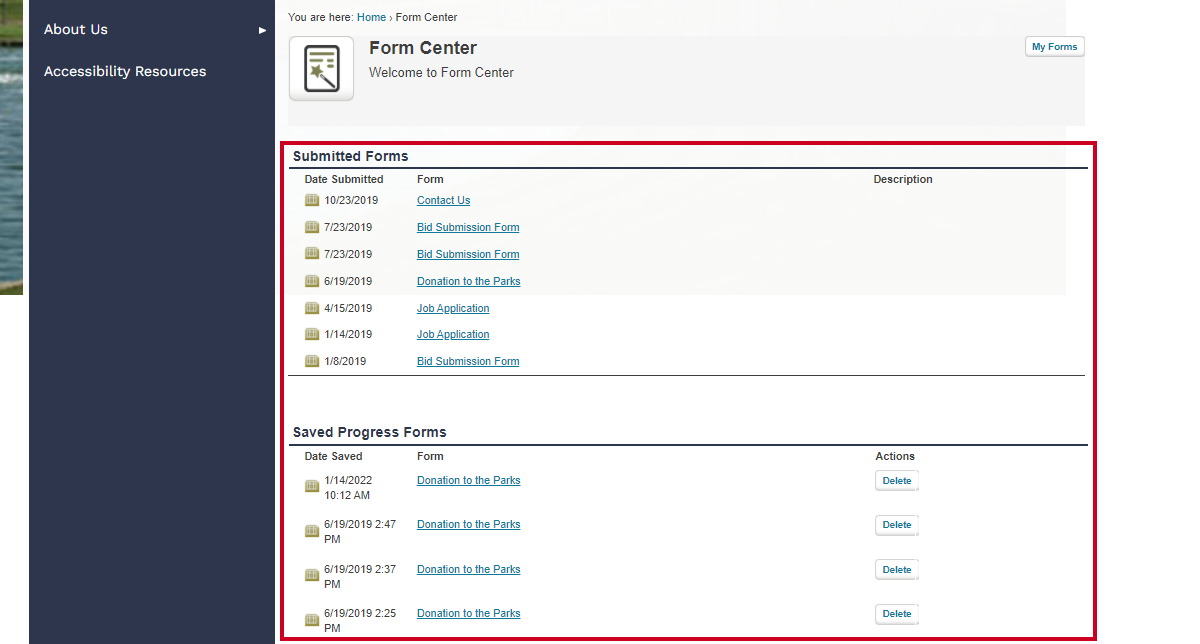Click the Submitted Forms section heading
1200x644 pixels.
click(350, 156)
